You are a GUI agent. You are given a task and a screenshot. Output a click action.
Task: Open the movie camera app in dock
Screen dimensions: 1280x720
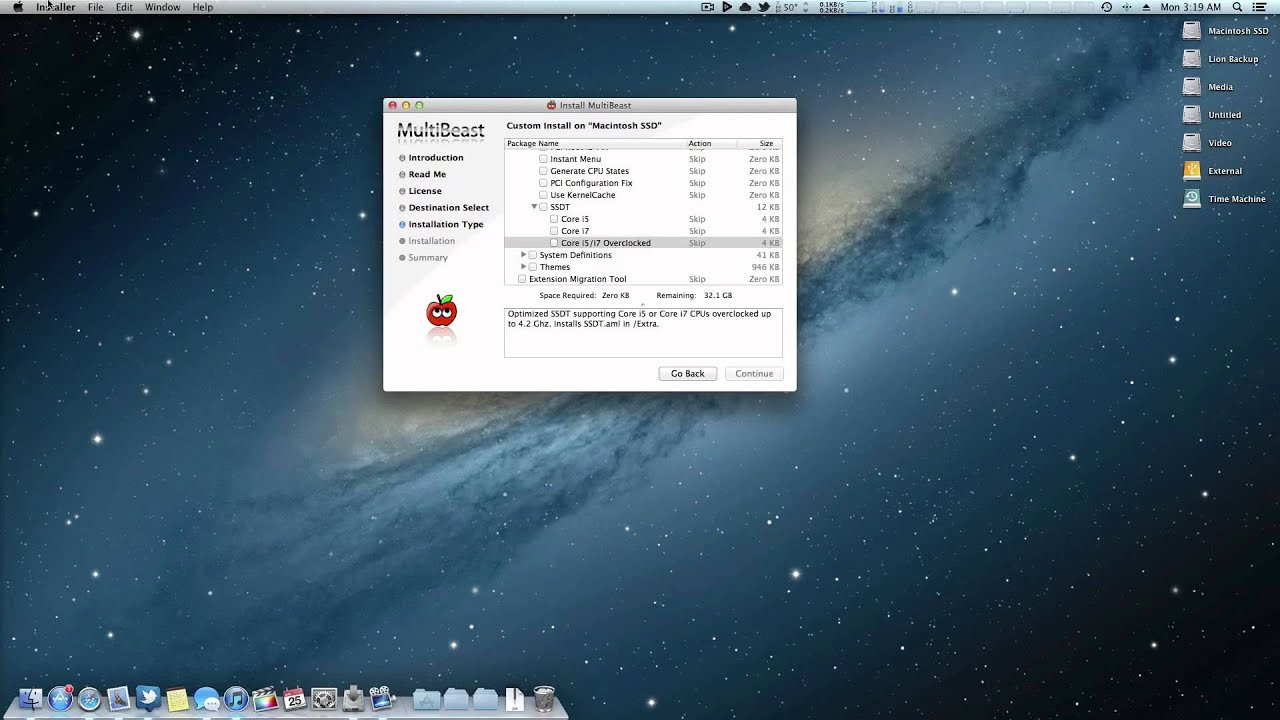point(382,698)
